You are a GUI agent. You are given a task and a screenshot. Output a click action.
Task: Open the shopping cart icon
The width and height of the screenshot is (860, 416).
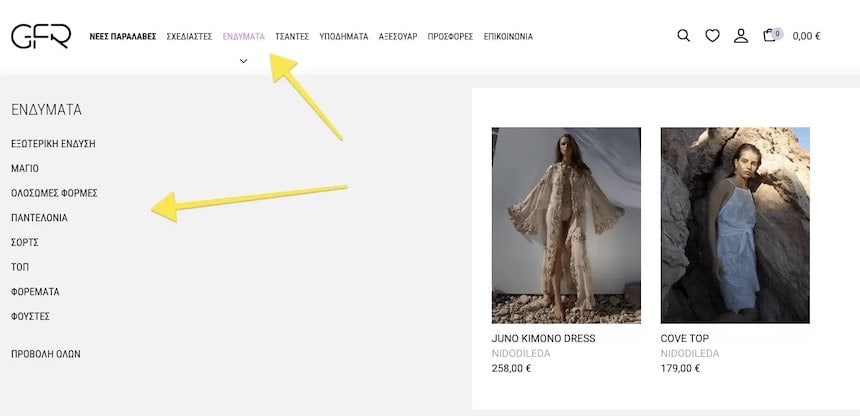[x=769, y=36]
